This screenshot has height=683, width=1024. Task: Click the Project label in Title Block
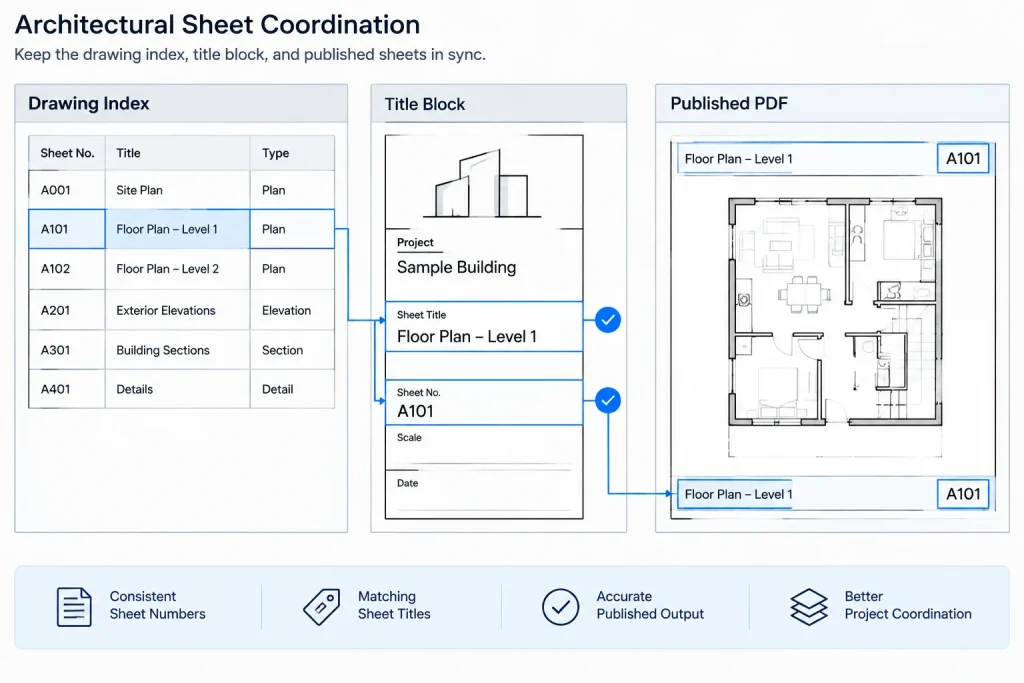coord(415,242)
